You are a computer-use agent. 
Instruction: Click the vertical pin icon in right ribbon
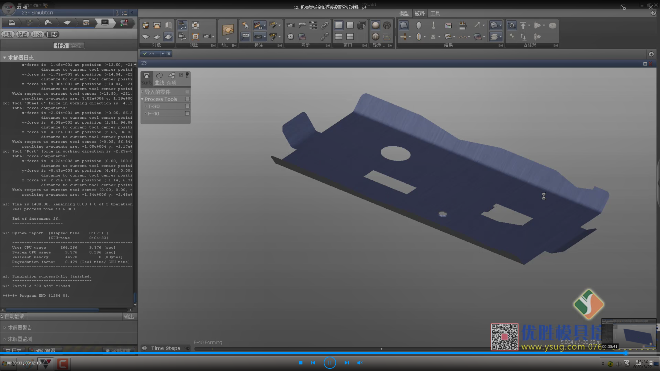point(433,25)
